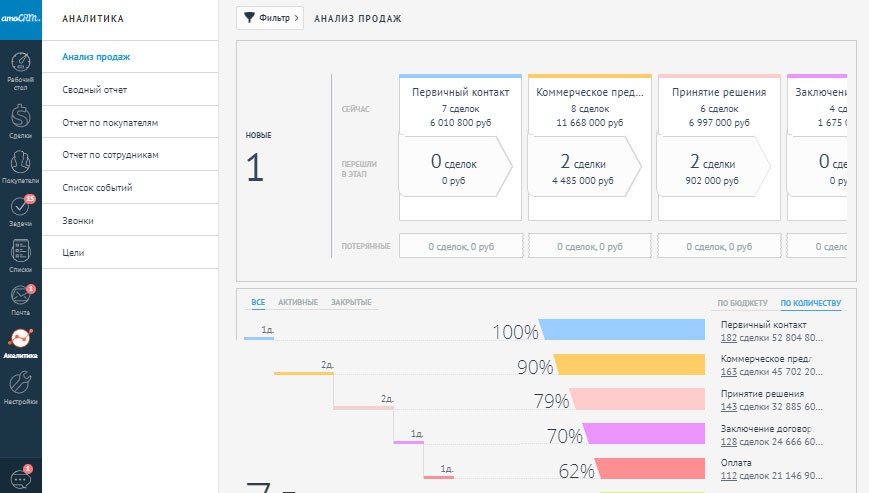Go to Покупатели section icon
The image size is (869, 493).
(x=20, y=165)
